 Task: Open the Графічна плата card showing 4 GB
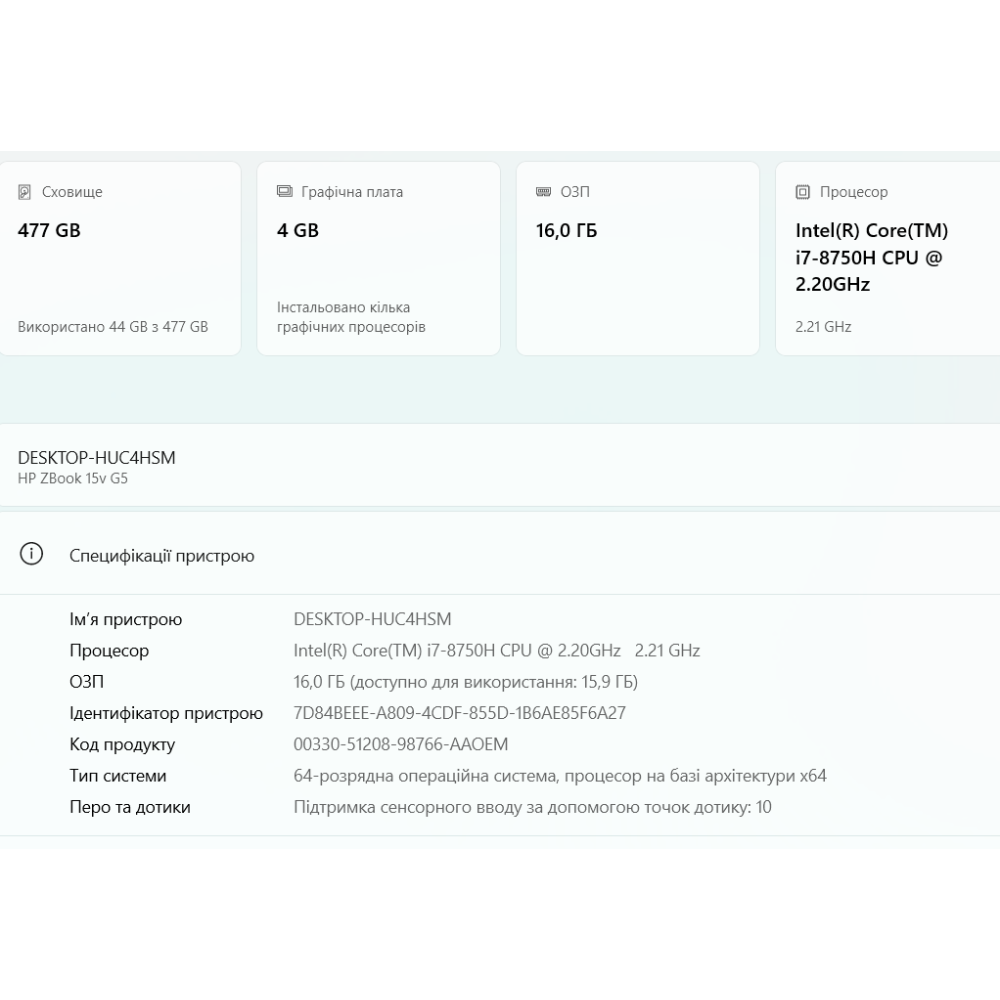(x=378, y=260)
